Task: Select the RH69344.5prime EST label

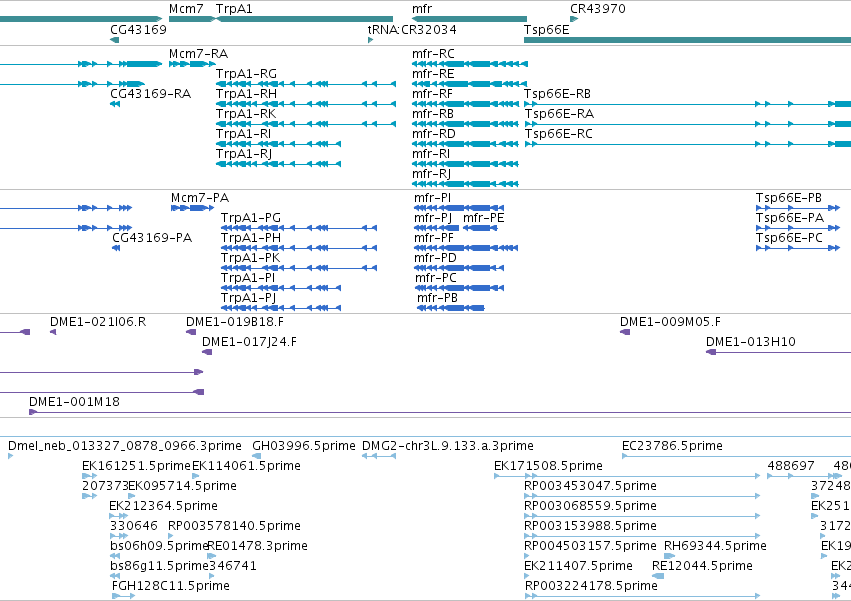Action: pyautogui.click(x=715, y=546)
